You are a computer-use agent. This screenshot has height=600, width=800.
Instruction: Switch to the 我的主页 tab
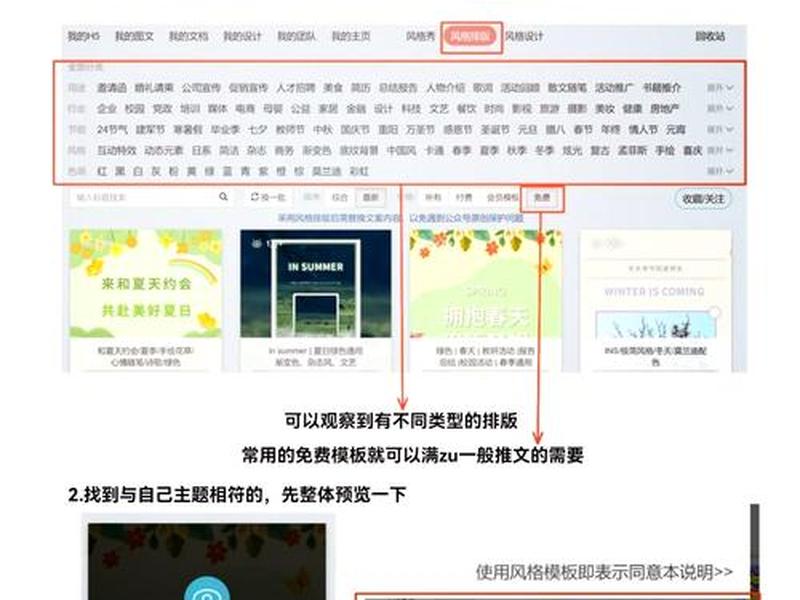coord(351,36)
